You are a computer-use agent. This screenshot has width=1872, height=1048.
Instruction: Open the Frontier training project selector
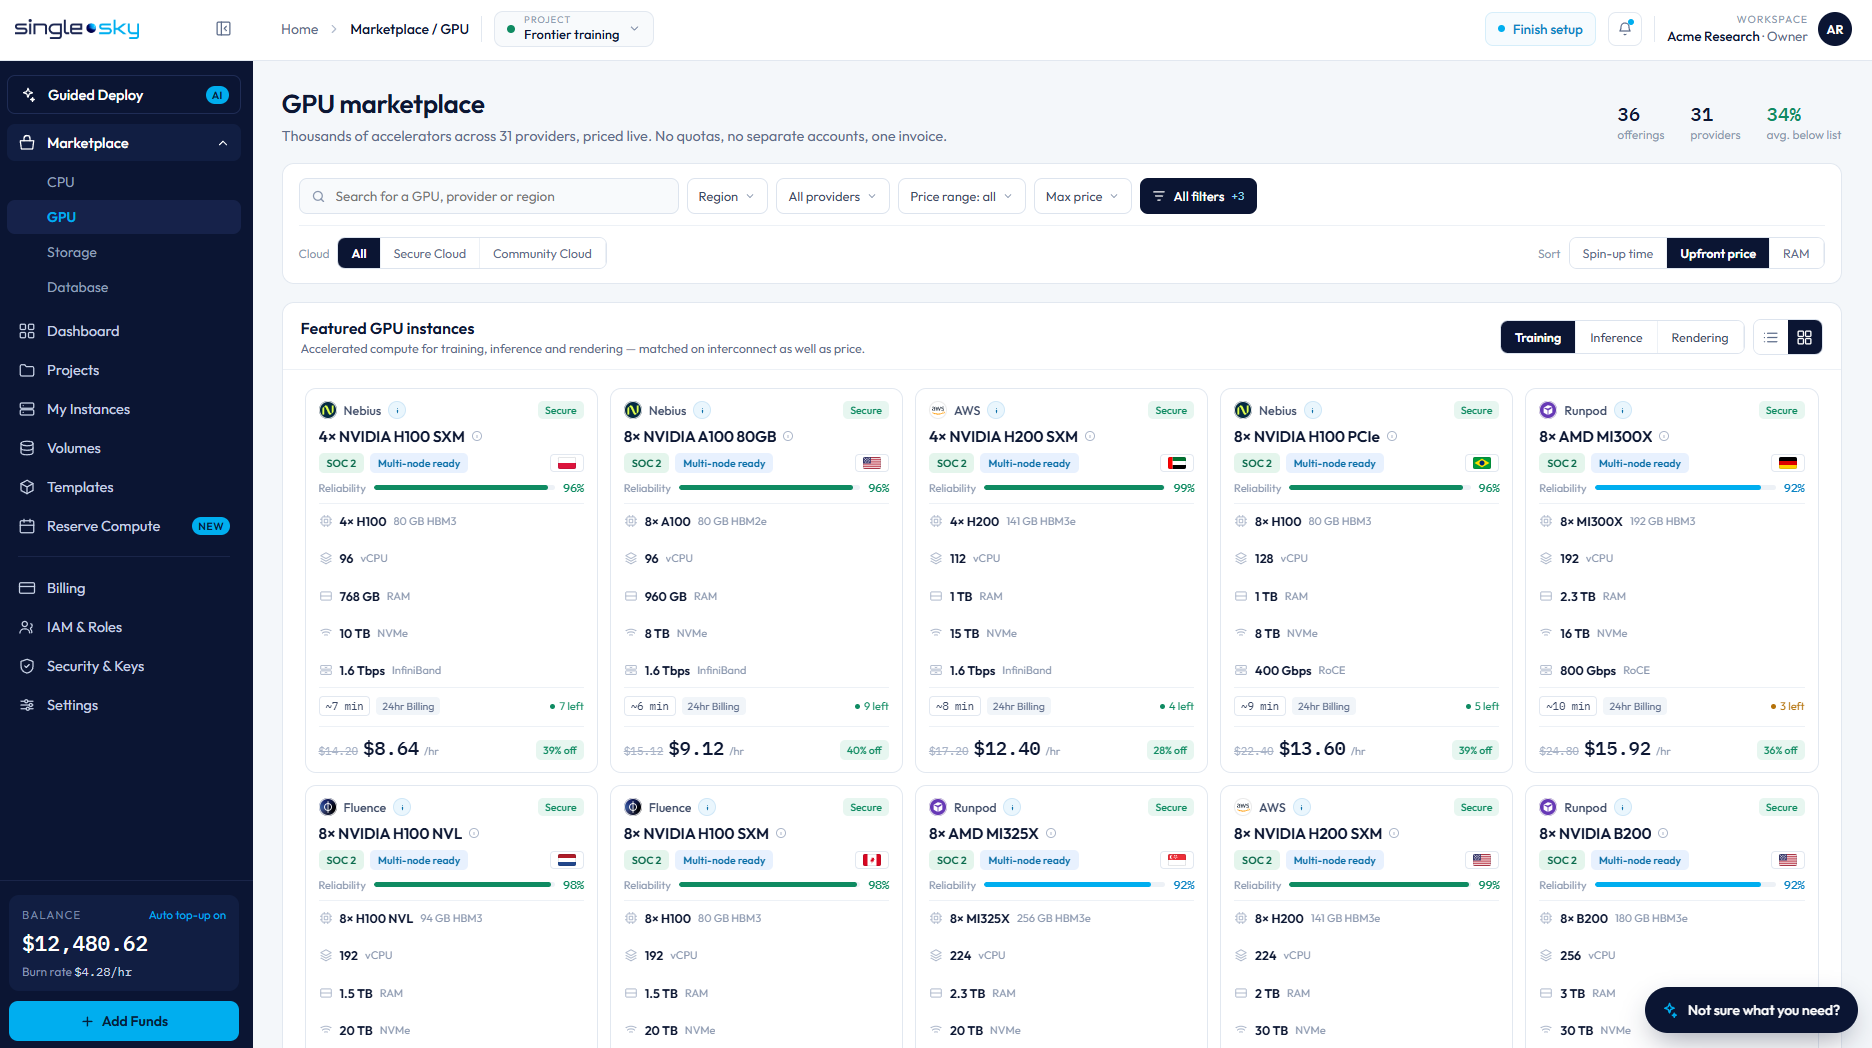tap(573, 29)
